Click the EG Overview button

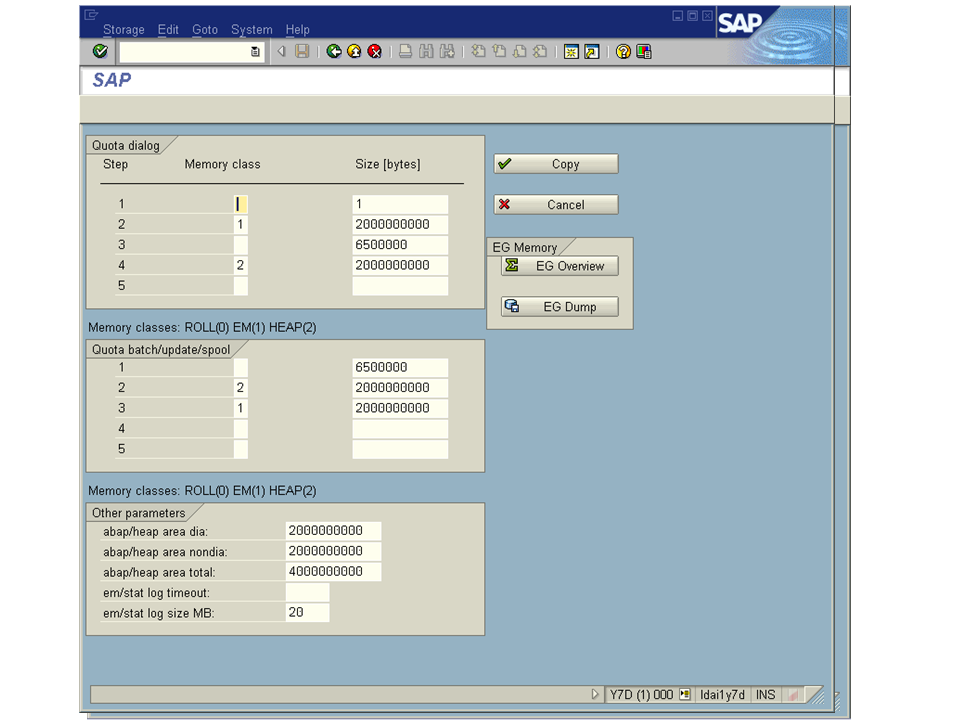coord(560,266)
